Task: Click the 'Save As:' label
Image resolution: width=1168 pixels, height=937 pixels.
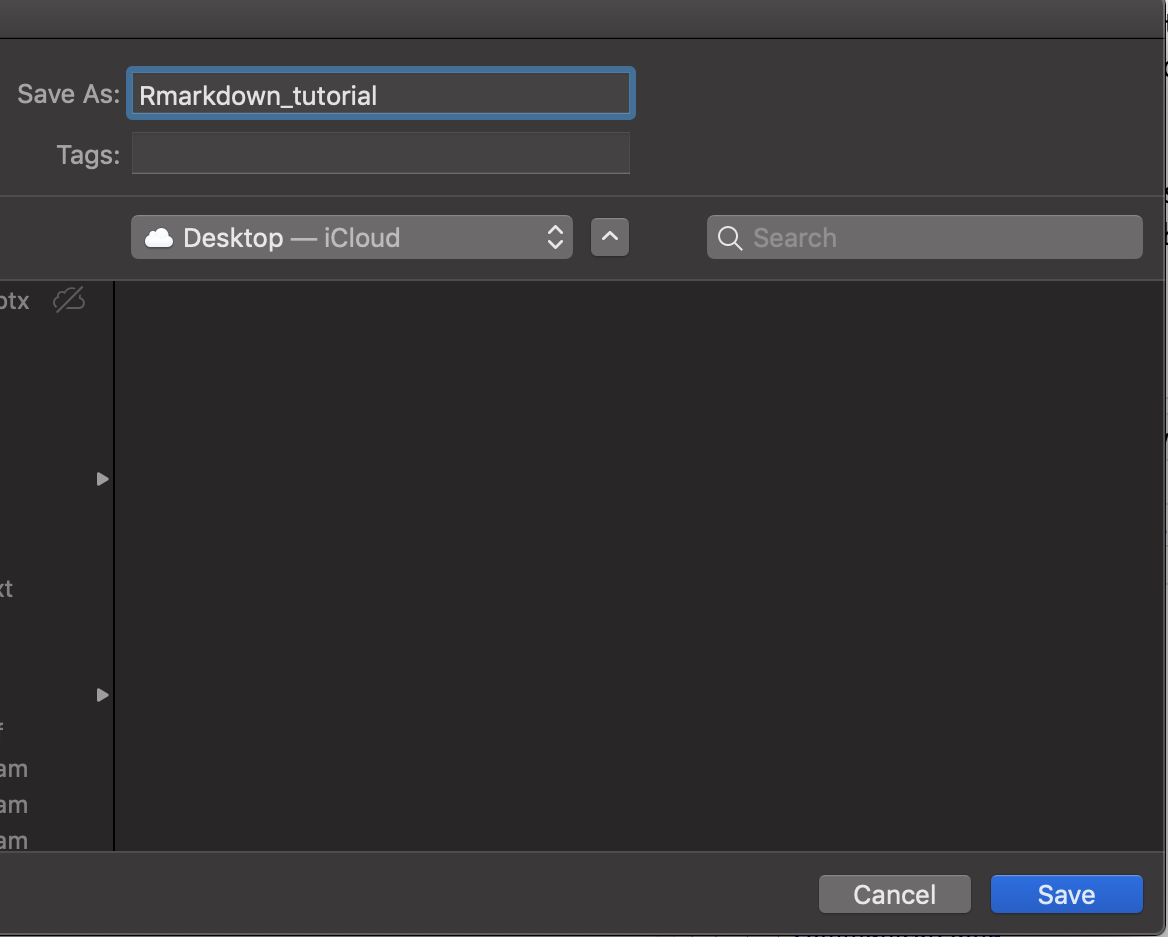Action: point(68,95)
